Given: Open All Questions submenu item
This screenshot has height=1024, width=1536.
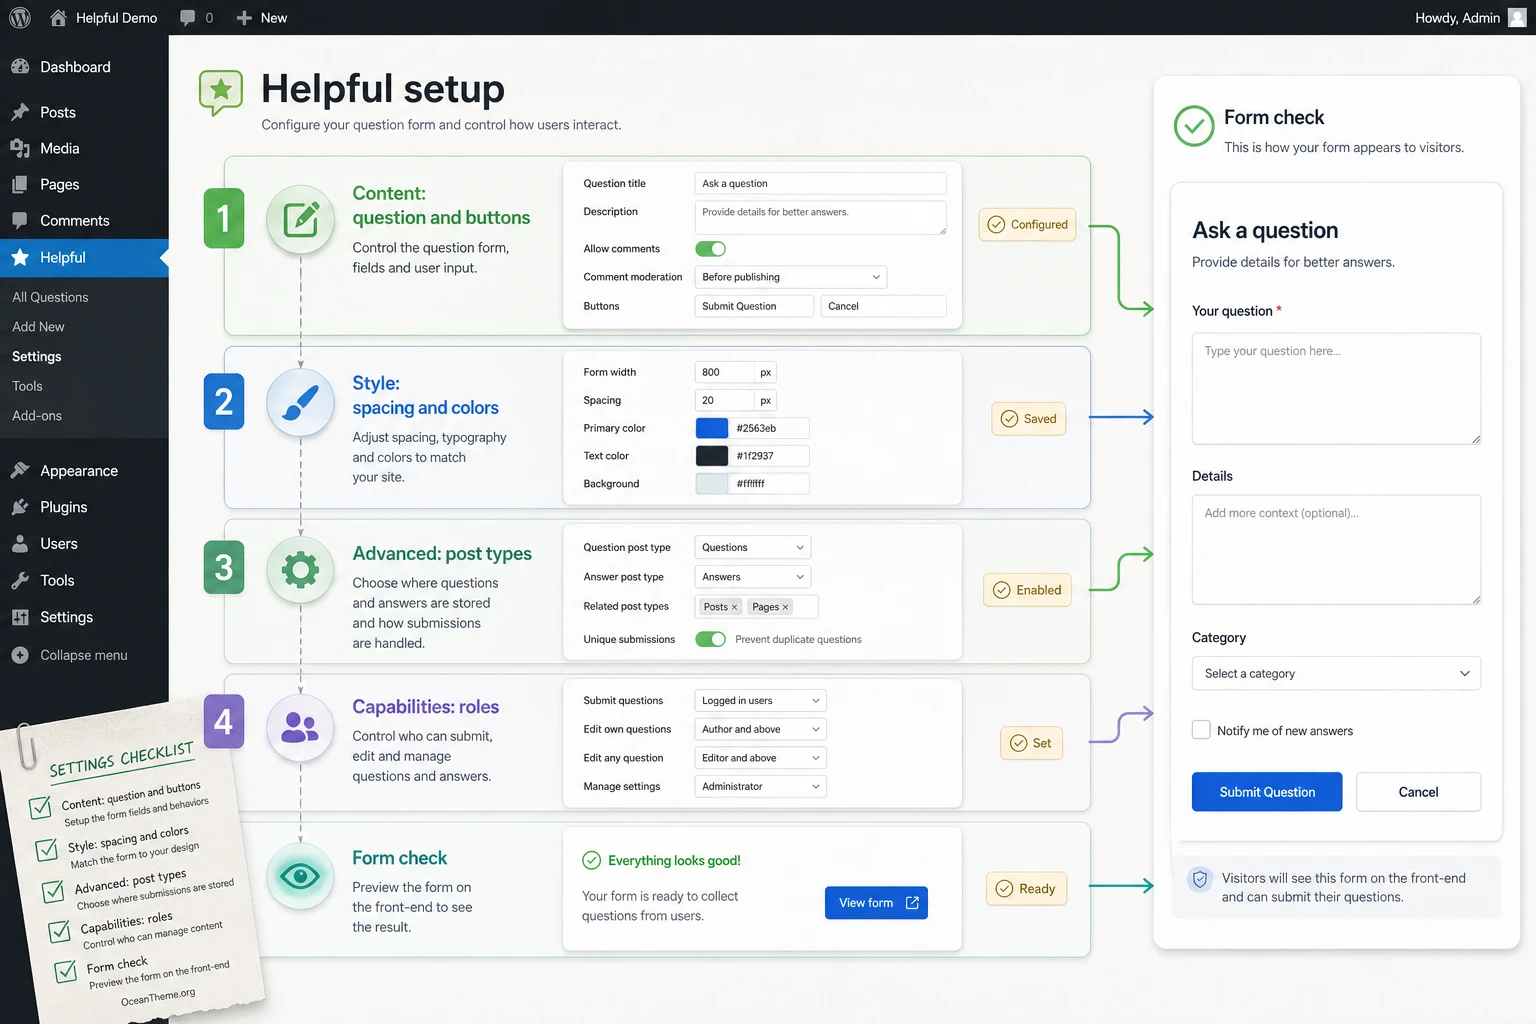Looking at the screenshot, I should point(50,297).
